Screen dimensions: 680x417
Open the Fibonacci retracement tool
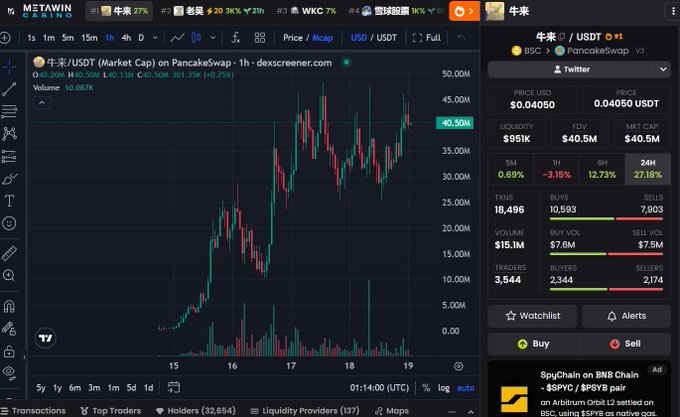[9, 111]
